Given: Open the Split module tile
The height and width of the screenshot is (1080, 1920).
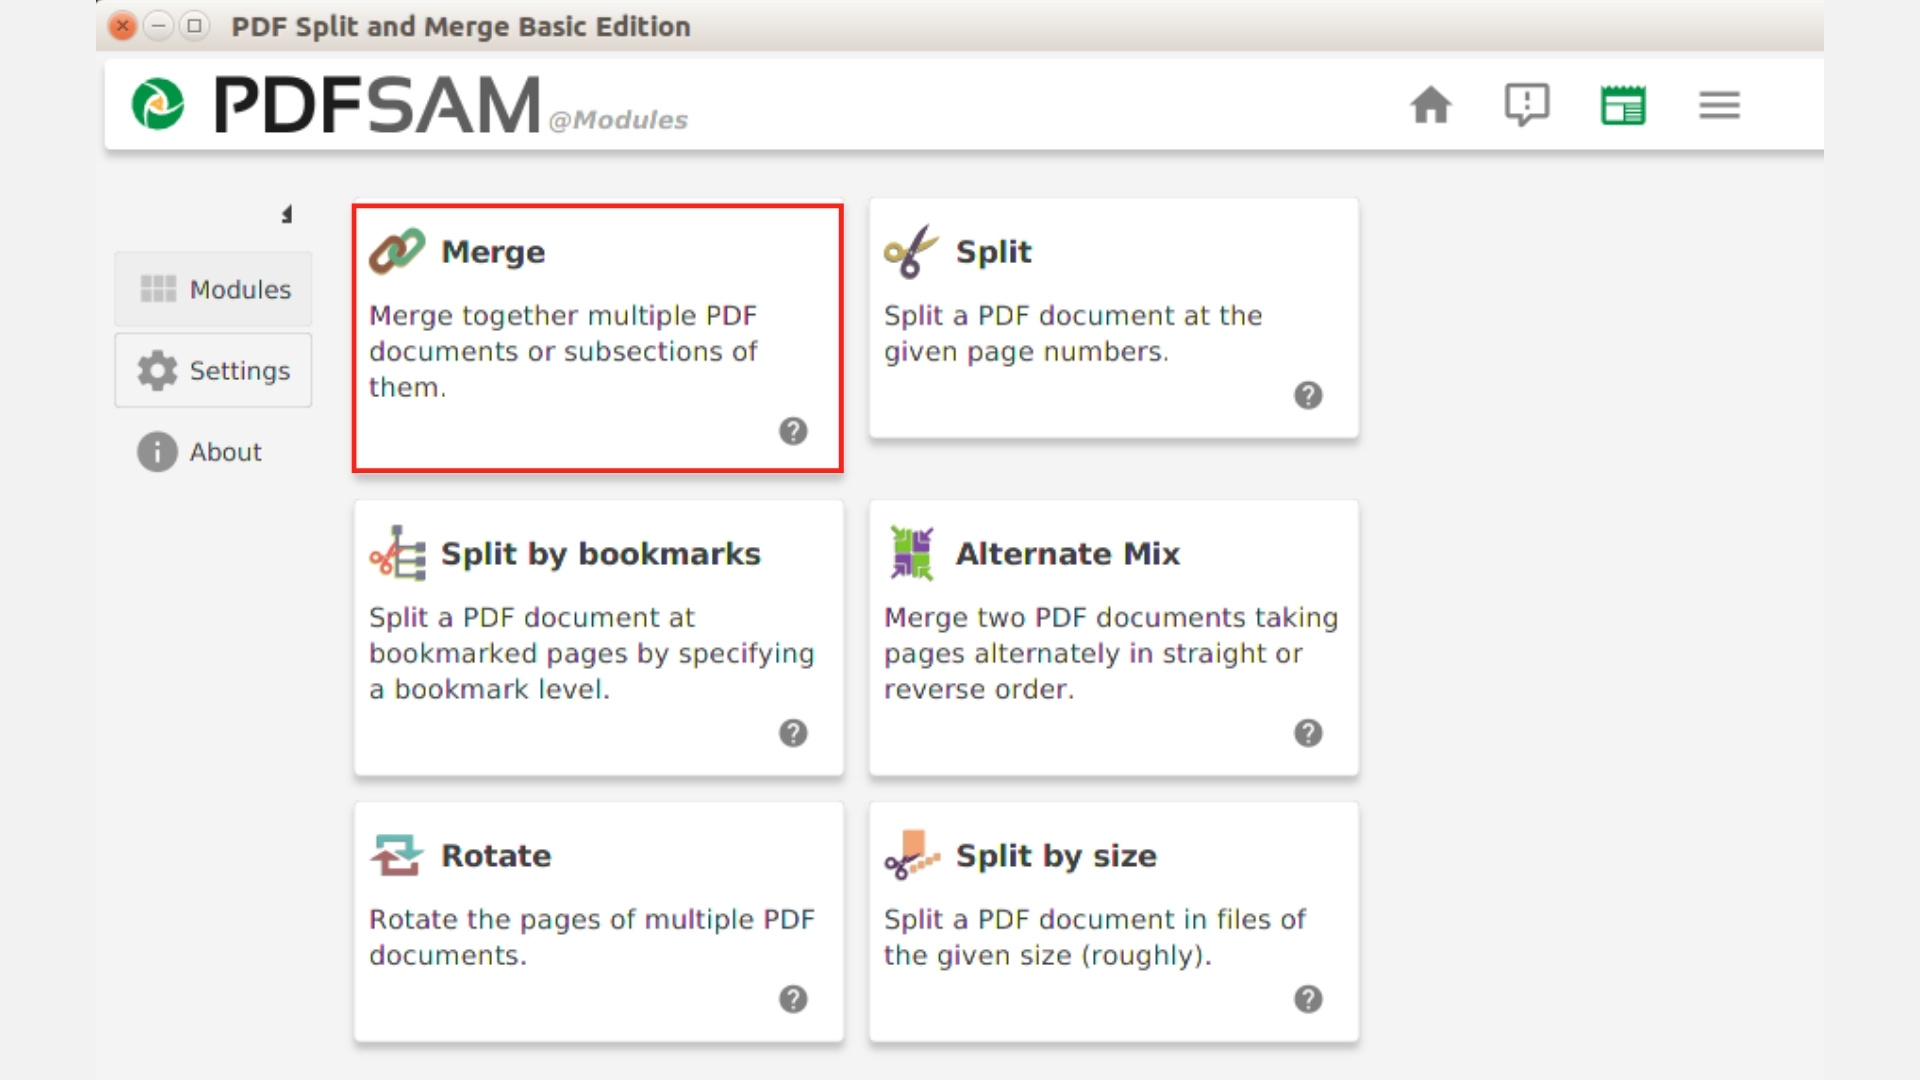Looking at the screenshot, I should click(x=1113, y=318).
